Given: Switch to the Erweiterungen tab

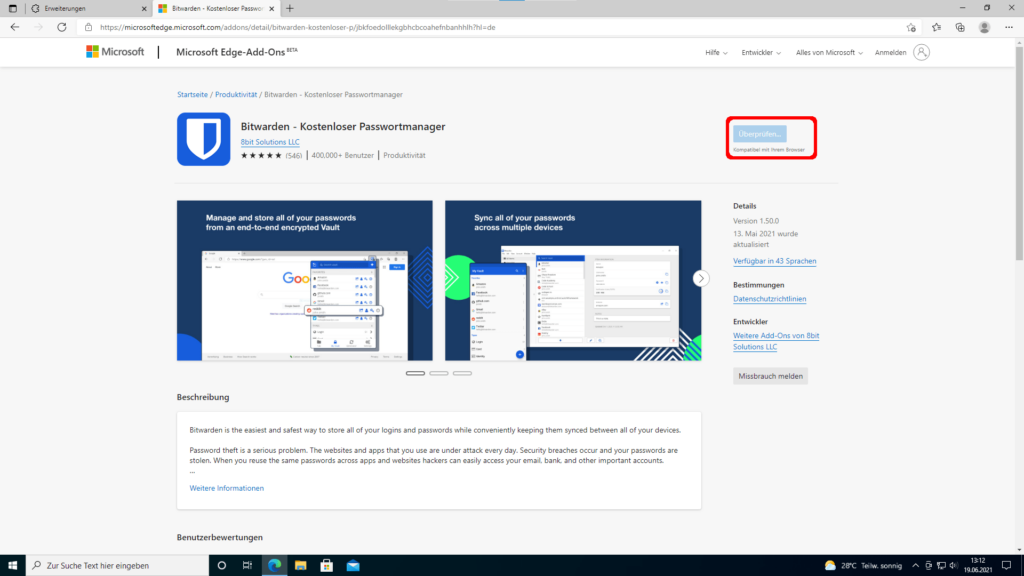Looking at the screenshot, I should [88, 8].
